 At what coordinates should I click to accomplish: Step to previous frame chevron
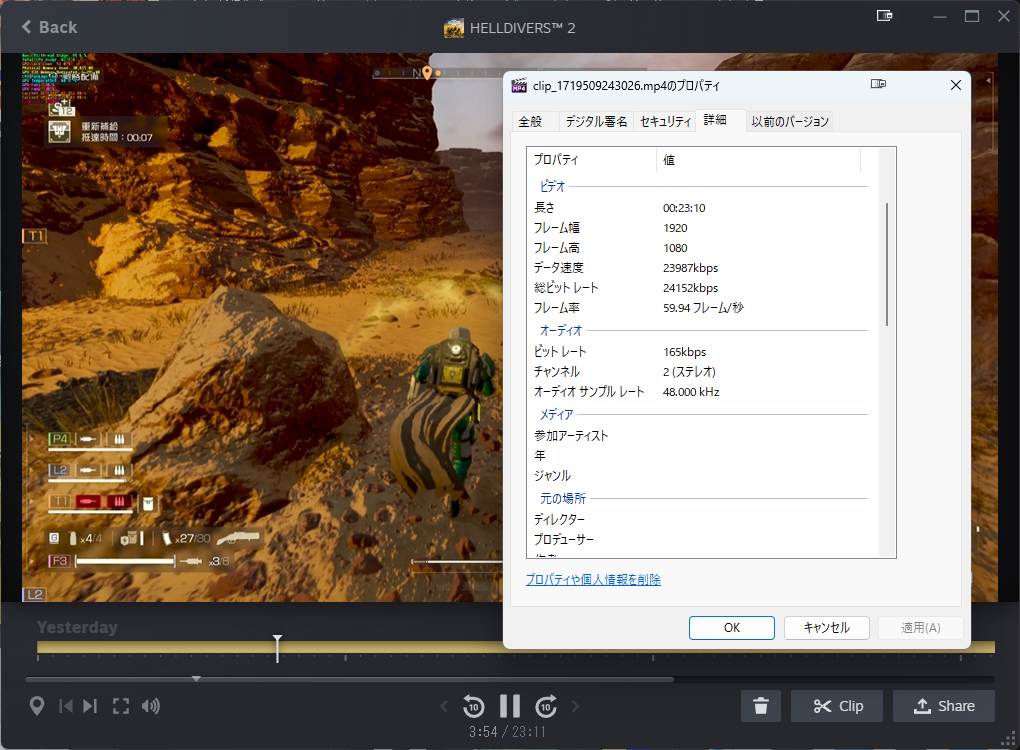pos(444,706)
